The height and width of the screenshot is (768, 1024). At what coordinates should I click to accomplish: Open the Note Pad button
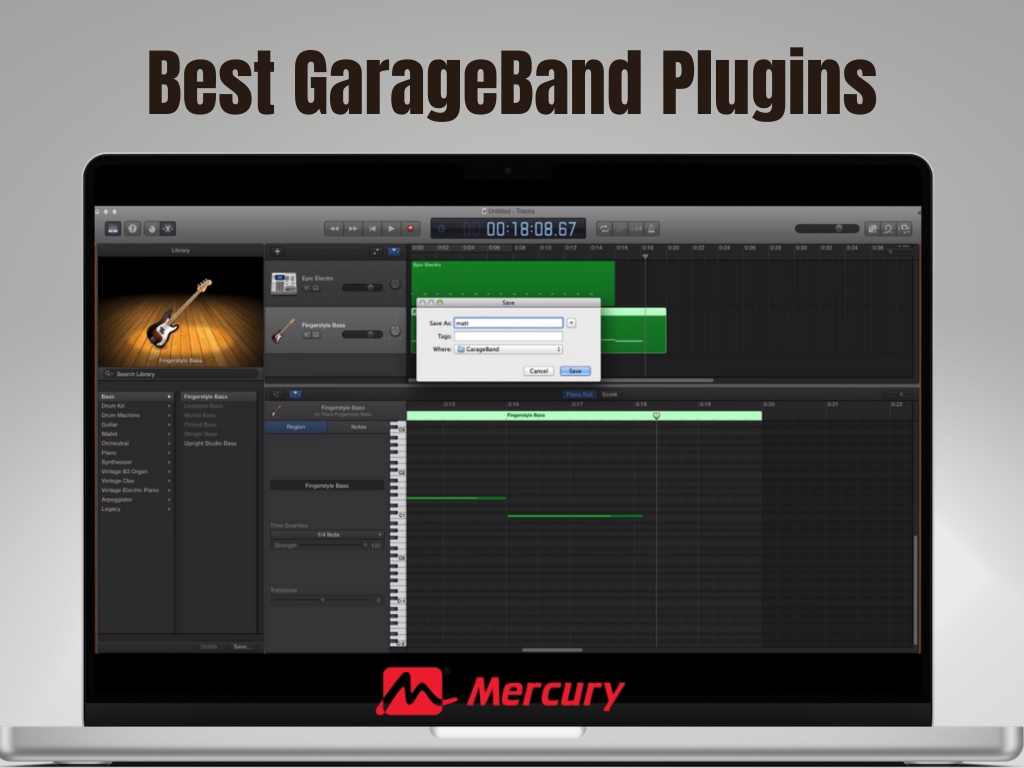click(872, 229)
